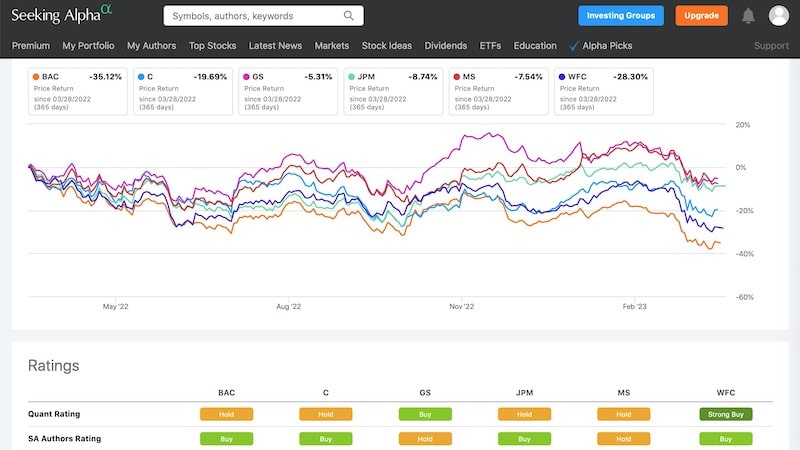Click the orange Upgrade button

(x=702, y=15)
